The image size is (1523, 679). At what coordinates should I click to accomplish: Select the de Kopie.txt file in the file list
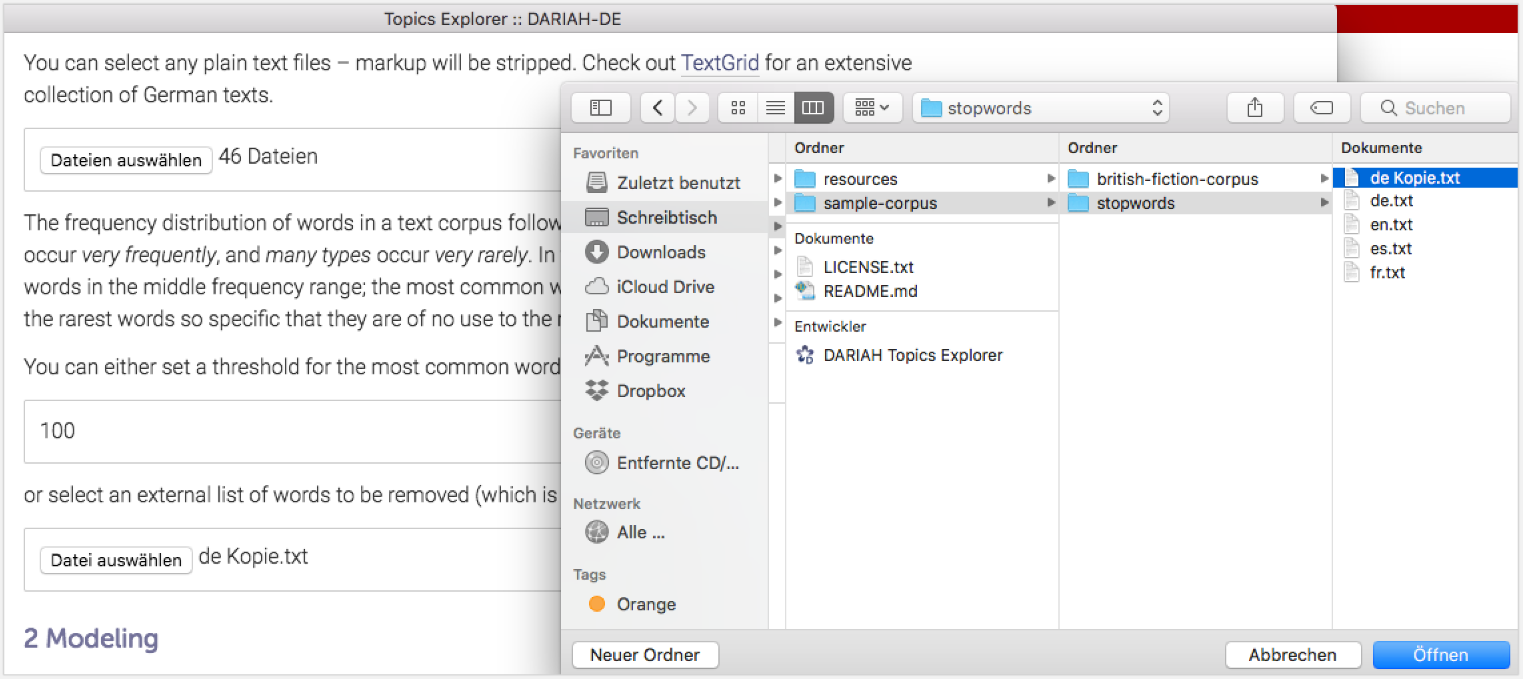[1425, 178]
